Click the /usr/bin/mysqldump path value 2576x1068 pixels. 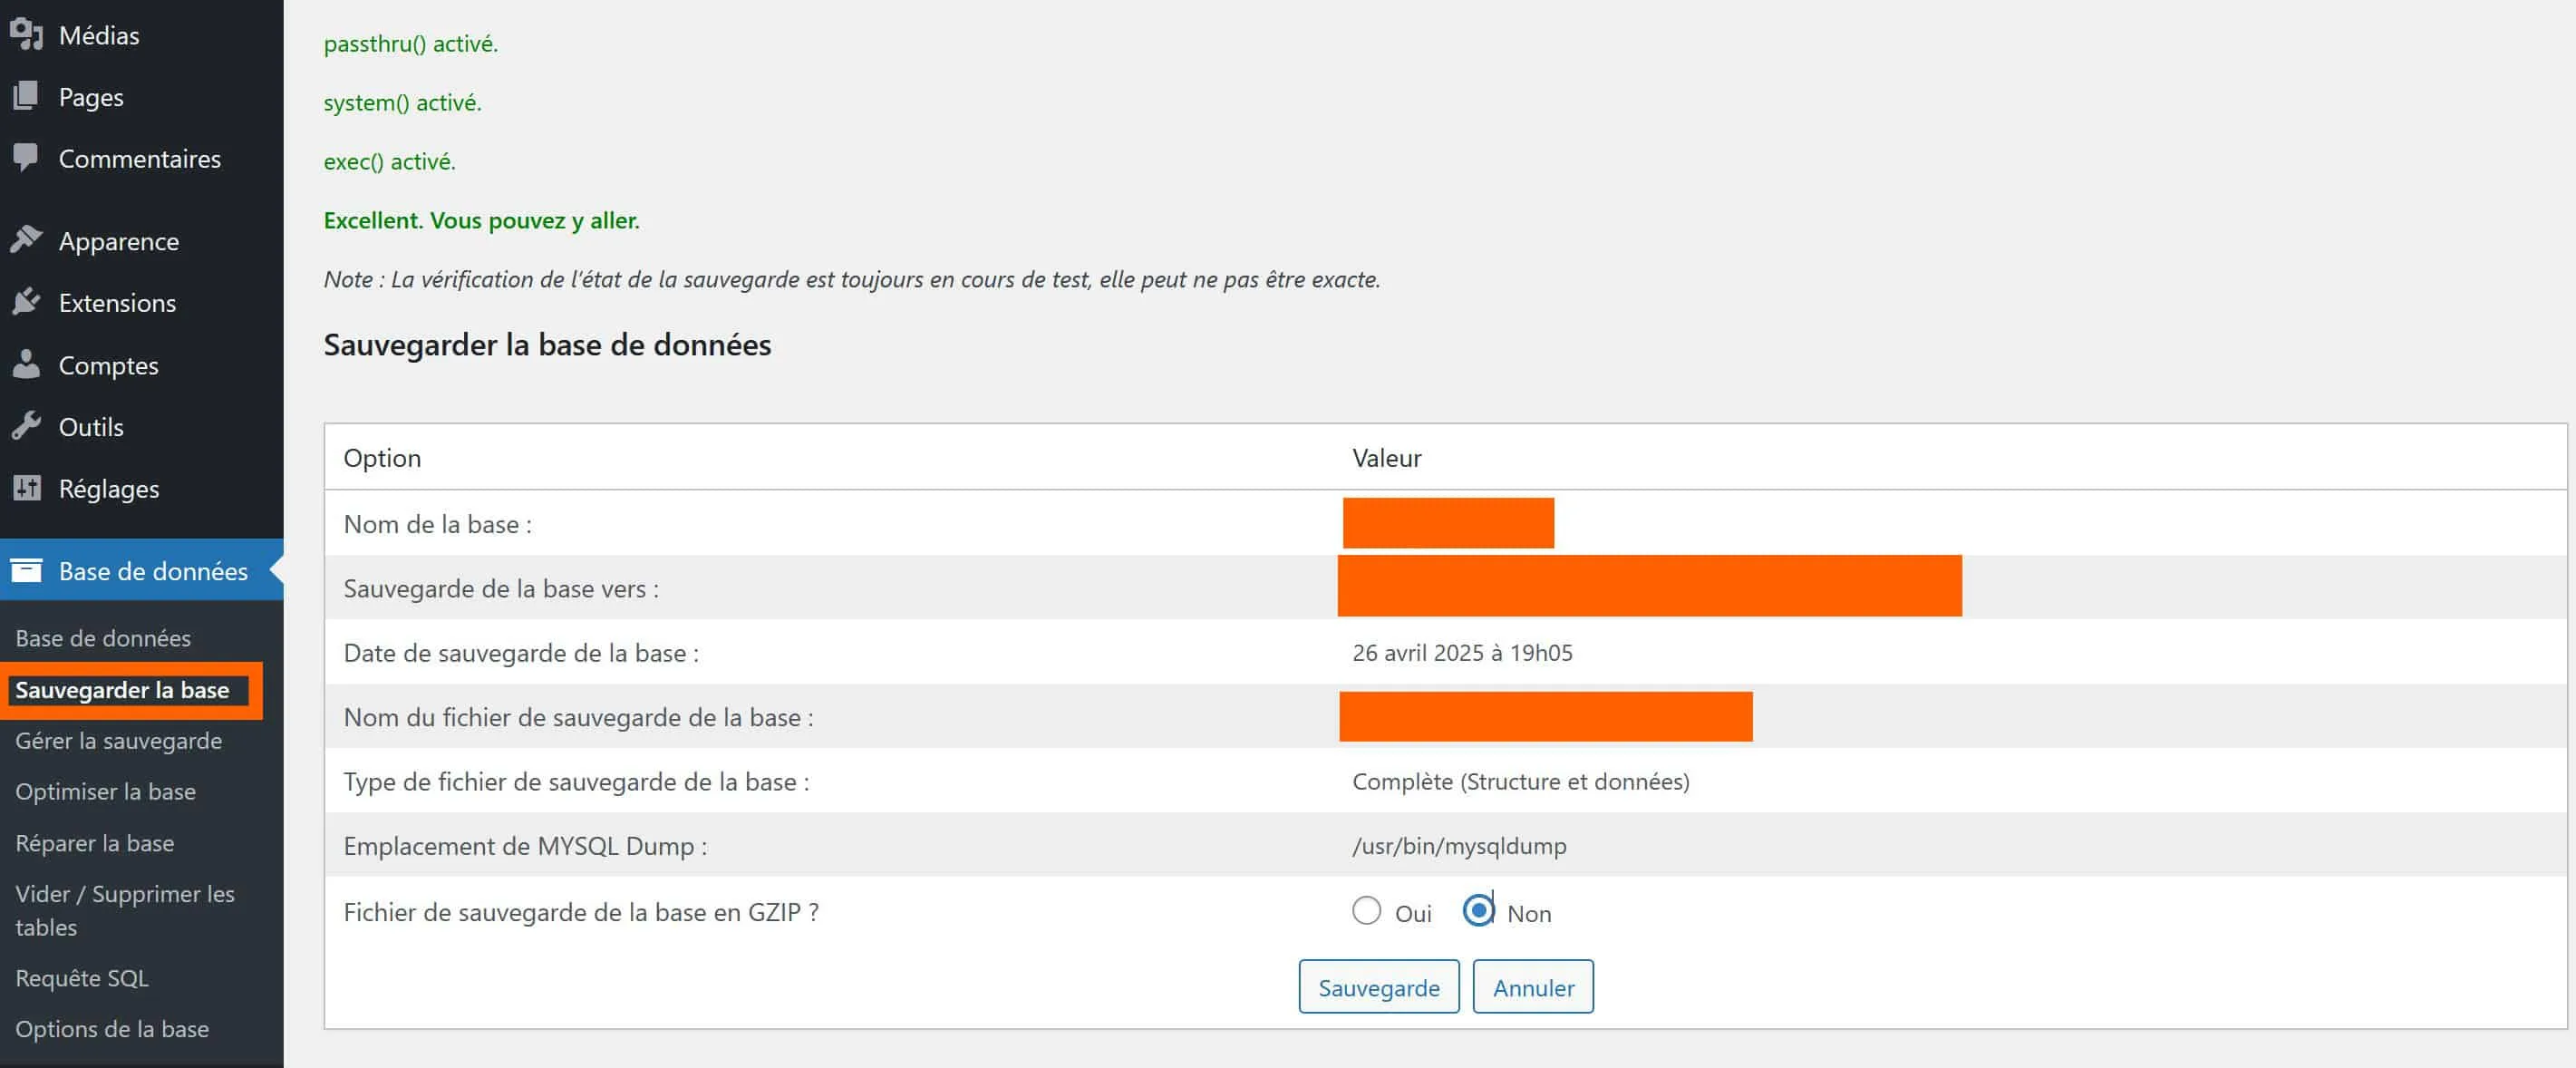point(1459,846)
